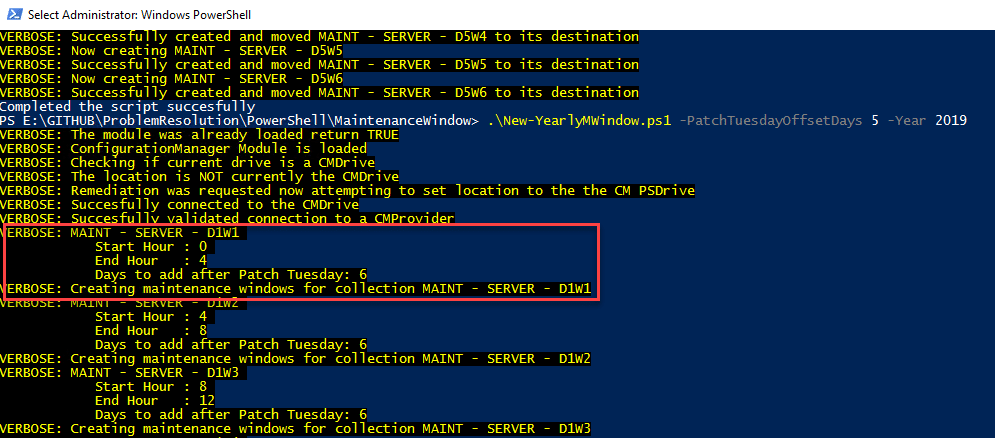The image size is (995, 438).
Task: Select Creating maintenance windows line for D1W1
Action: point(296,289)
